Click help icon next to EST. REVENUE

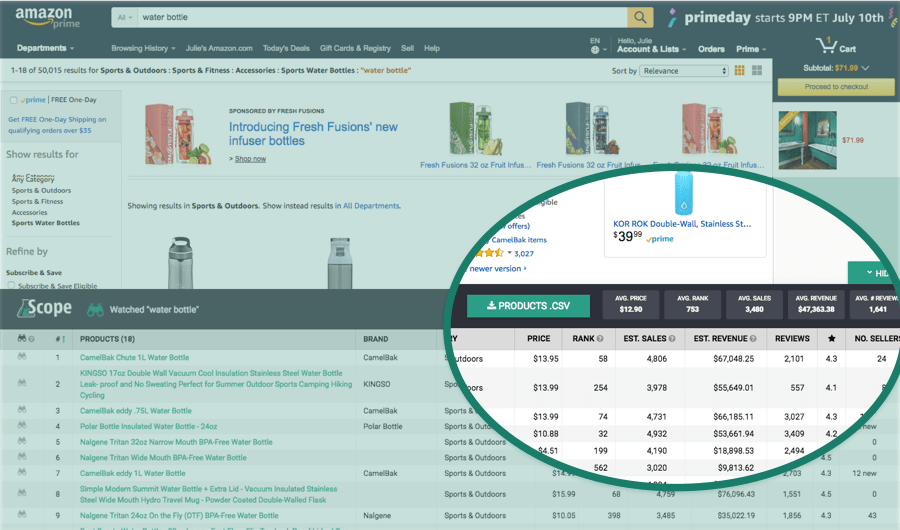pos(752,339)
